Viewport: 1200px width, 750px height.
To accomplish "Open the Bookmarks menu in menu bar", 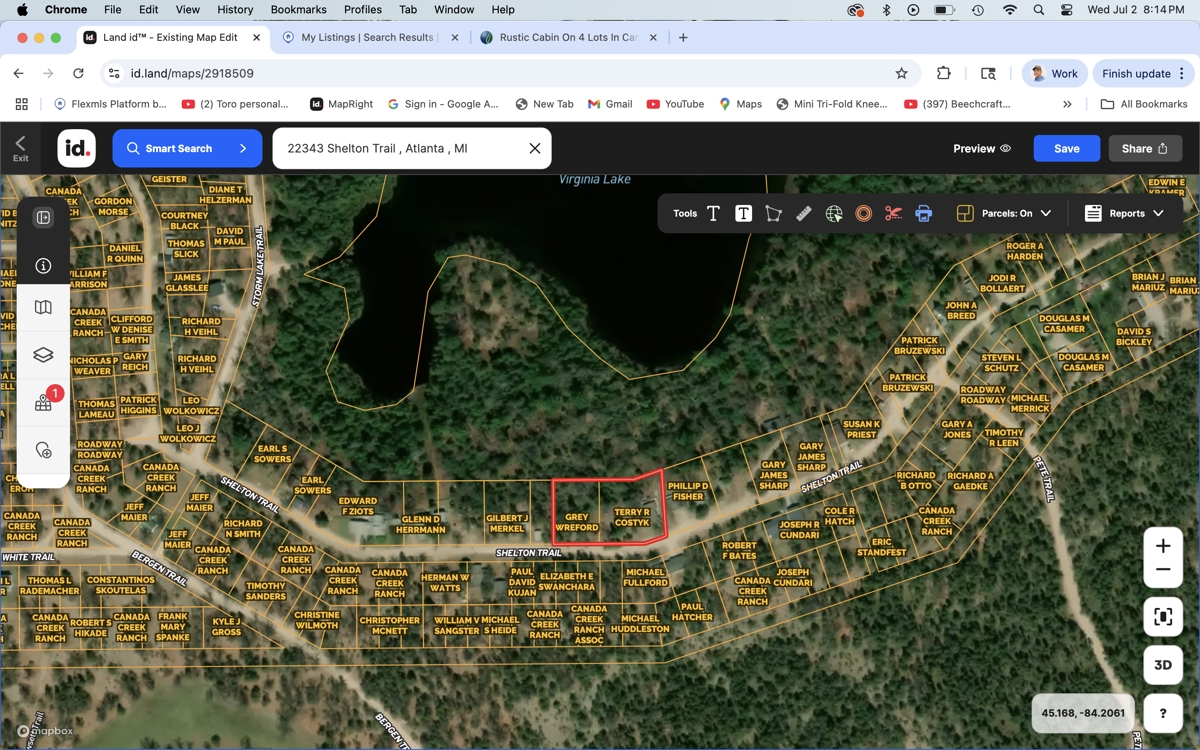I will point(298,10).
